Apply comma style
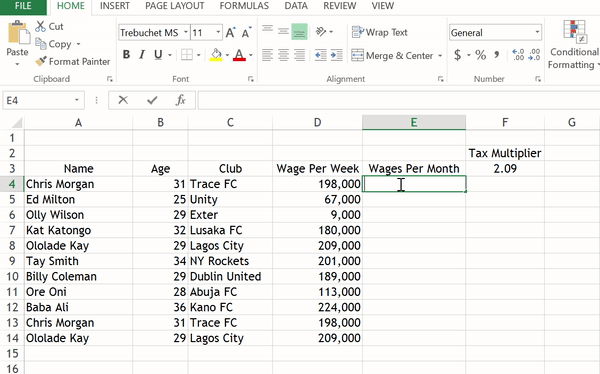 [497, 55]
